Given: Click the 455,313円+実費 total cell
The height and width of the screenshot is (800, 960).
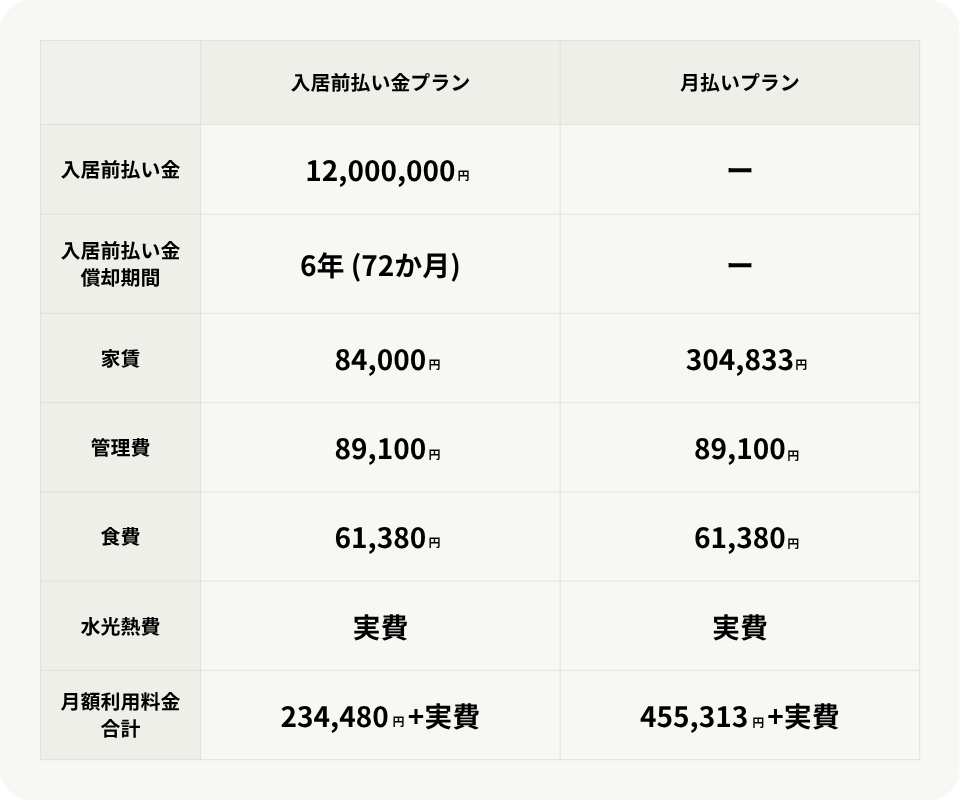Looking at the screenshot, I should click(x=740, y=717).
